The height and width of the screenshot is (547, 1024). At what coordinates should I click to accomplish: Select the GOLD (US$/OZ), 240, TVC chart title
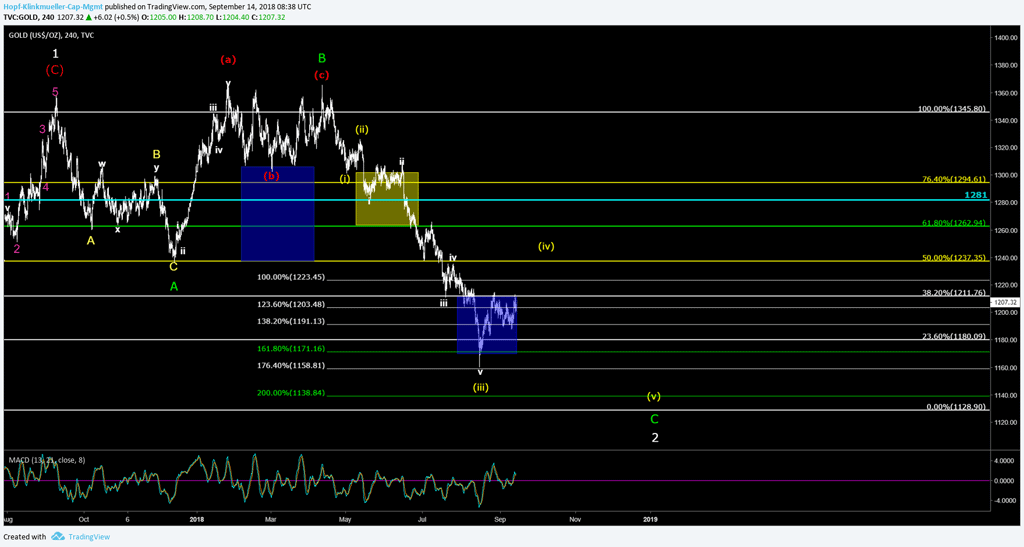[52, 34]
